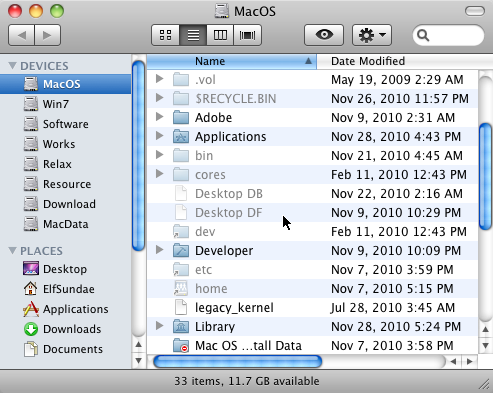Select the Desktop DF file
This screenshot has height=393, width=493.
point(312,212)
